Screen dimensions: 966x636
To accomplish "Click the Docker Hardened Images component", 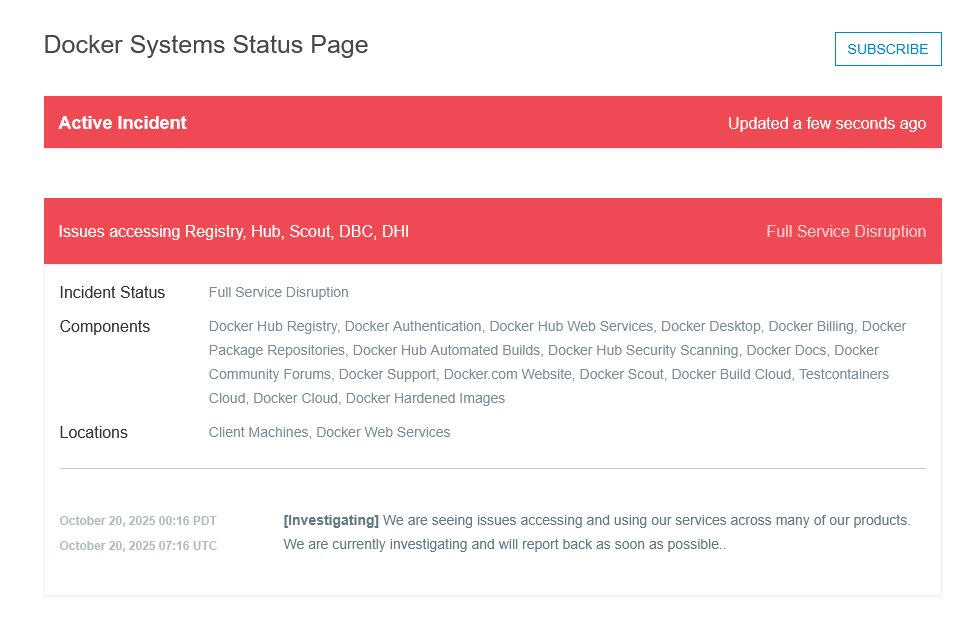I will pos(427,398).
